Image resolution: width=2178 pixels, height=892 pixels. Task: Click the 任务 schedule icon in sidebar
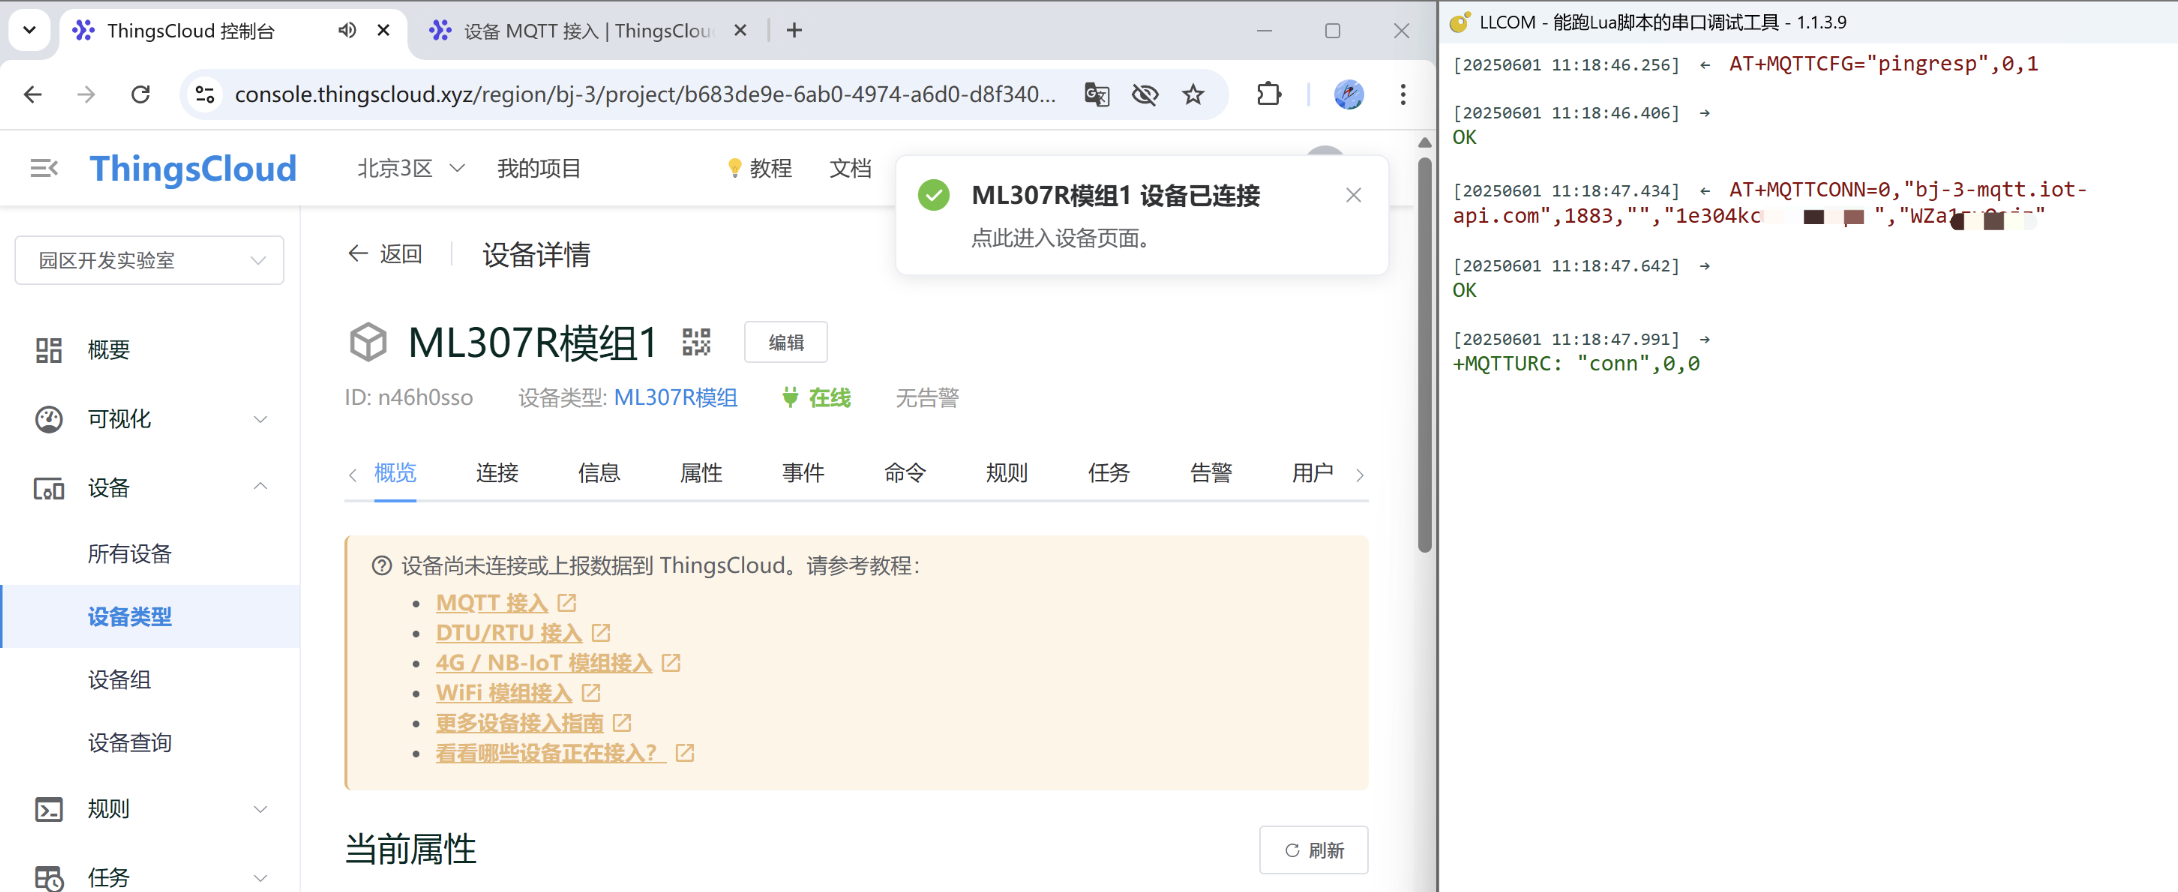point(49,878)
